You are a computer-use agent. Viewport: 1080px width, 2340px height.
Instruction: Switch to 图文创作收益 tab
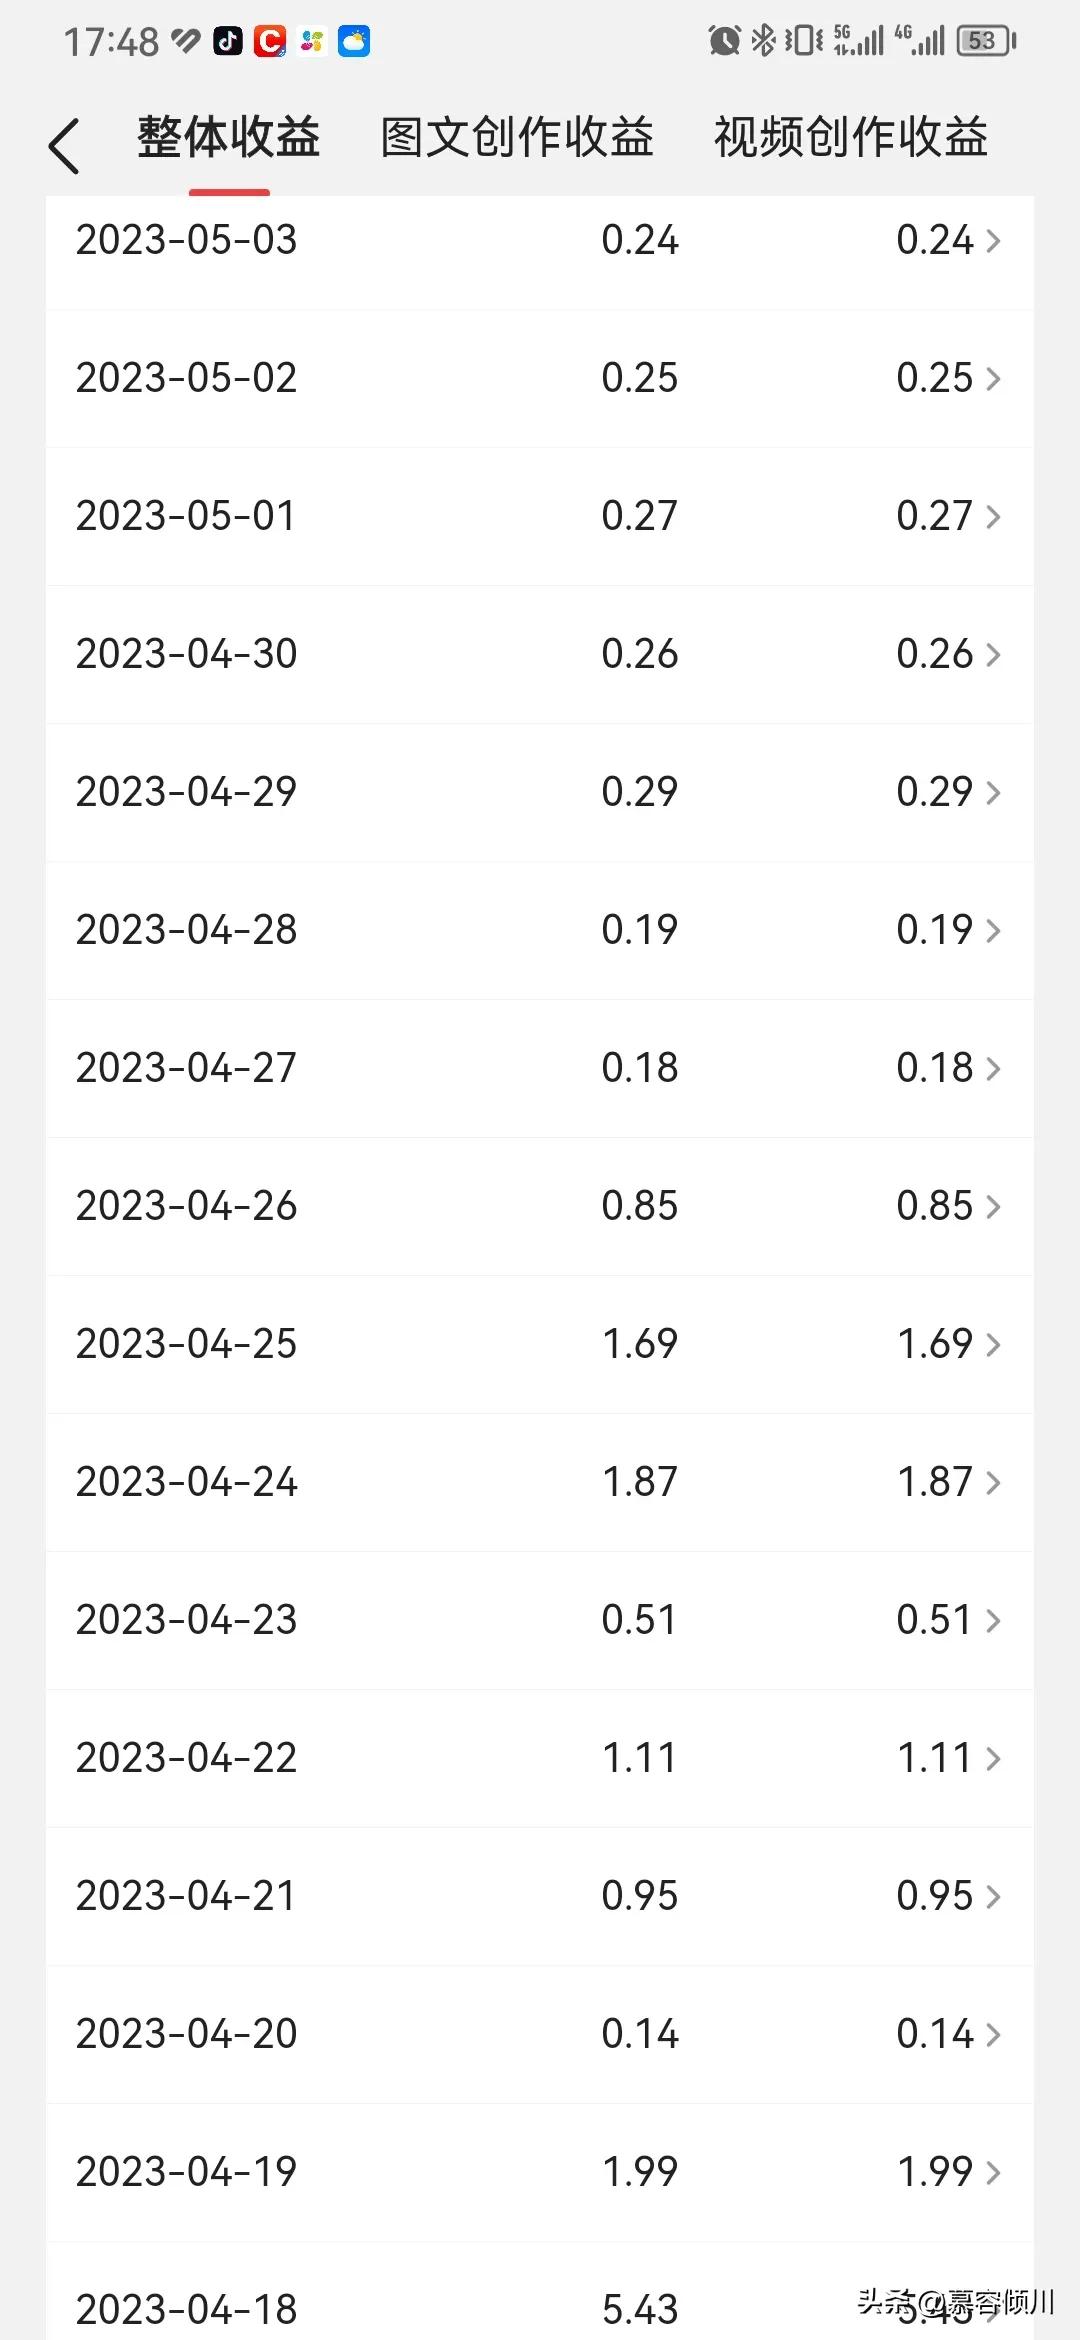[517, 137]
